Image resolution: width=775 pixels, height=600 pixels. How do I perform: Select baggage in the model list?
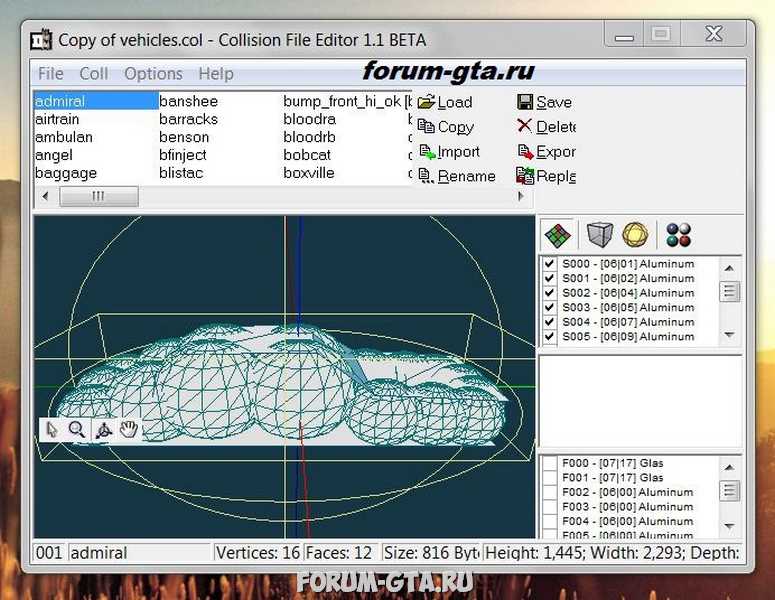click(66, 173)
